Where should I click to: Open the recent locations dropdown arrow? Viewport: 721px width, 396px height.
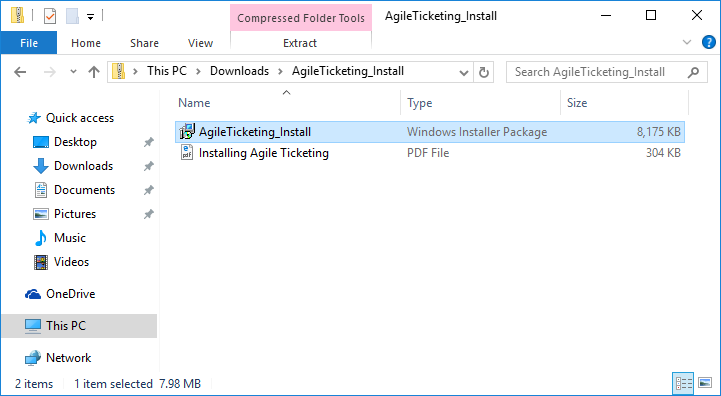click(73, 72)
